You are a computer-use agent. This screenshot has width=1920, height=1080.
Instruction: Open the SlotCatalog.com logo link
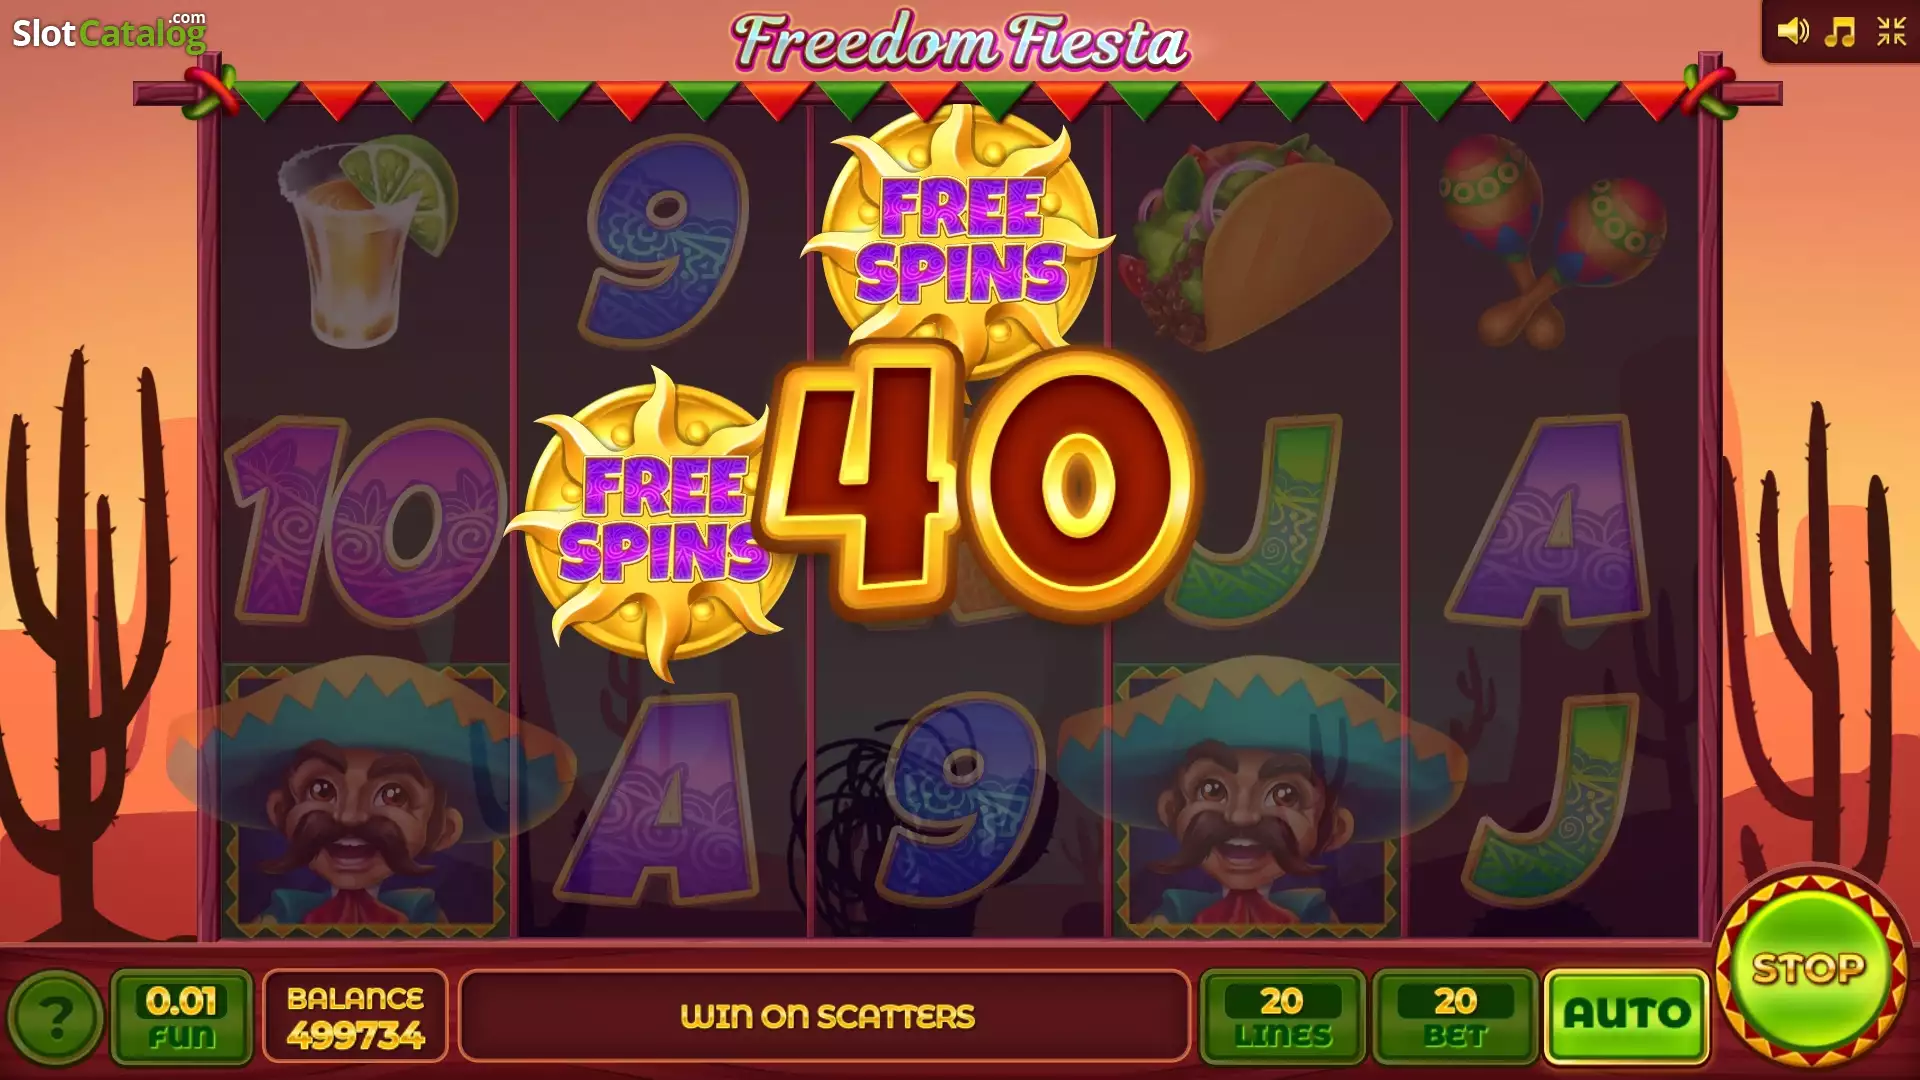point(109,32)
